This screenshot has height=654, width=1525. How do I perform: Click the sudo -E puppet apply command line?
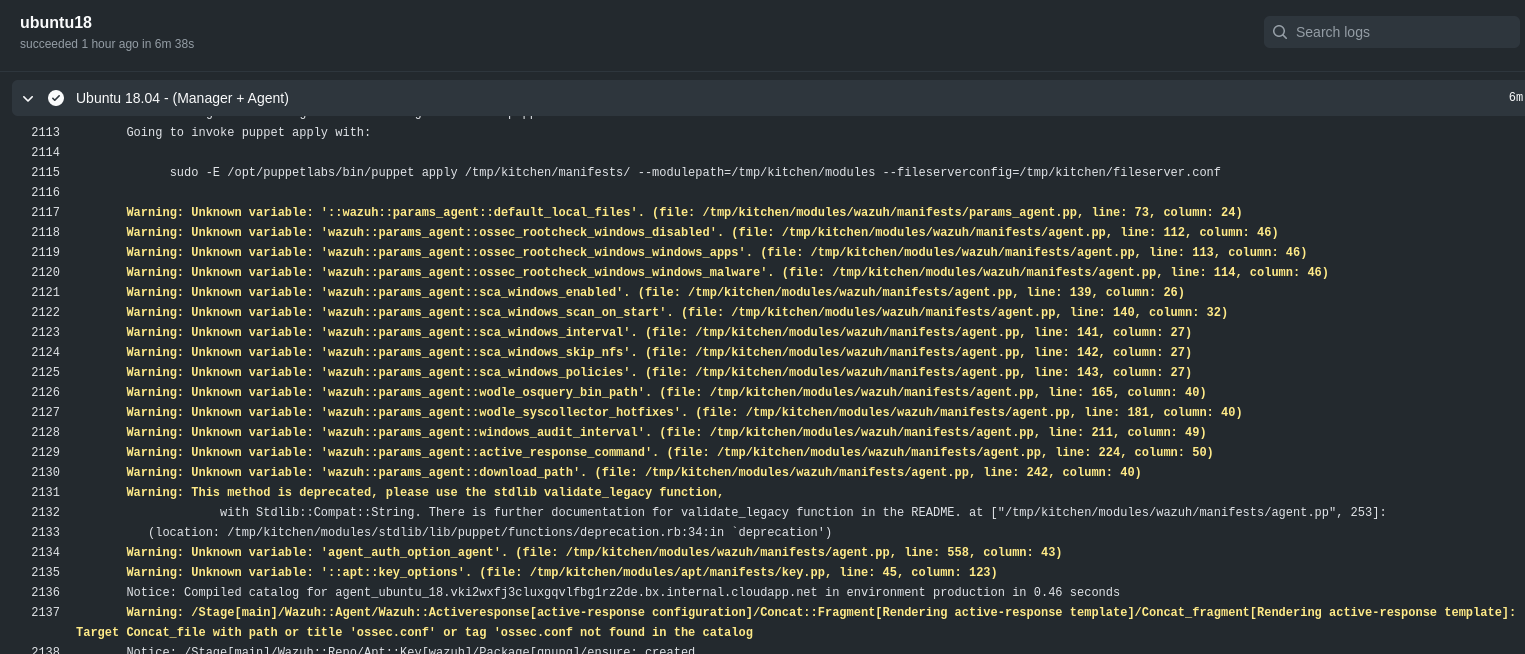pyautogui.click(x=695, y=173)
